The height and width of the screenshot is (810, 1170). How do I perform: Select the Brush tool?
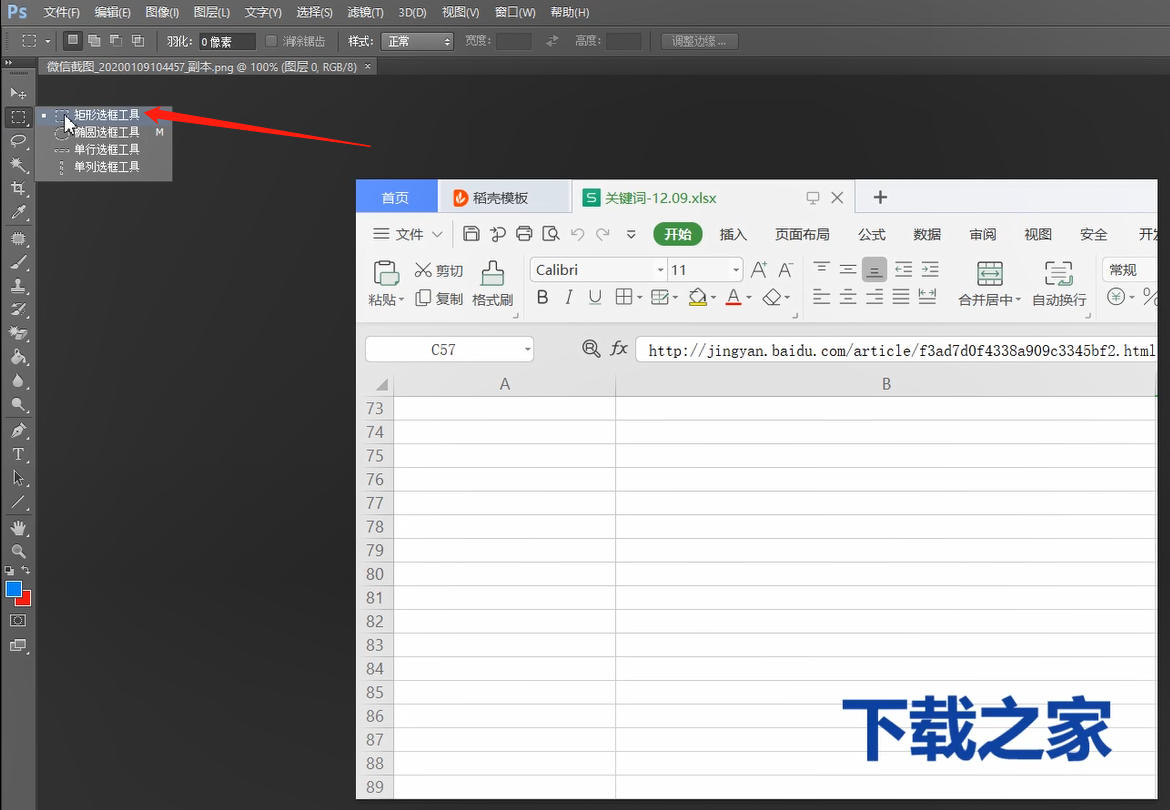pos(18,263)
